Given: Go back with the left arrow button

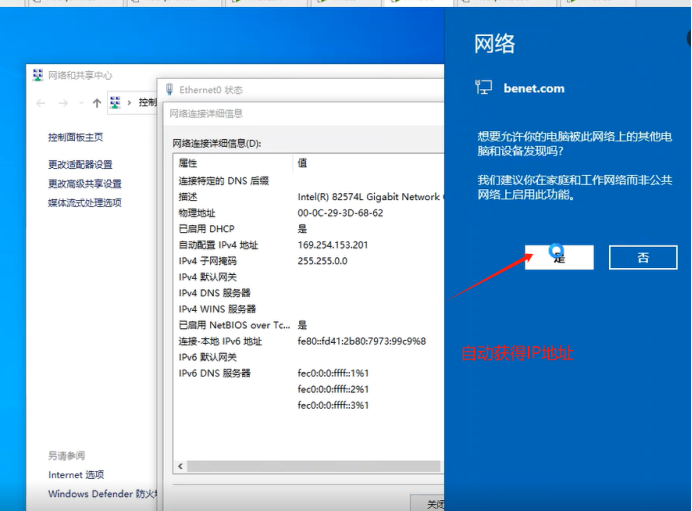Looking at the screenshot, I should pos(41,103).
